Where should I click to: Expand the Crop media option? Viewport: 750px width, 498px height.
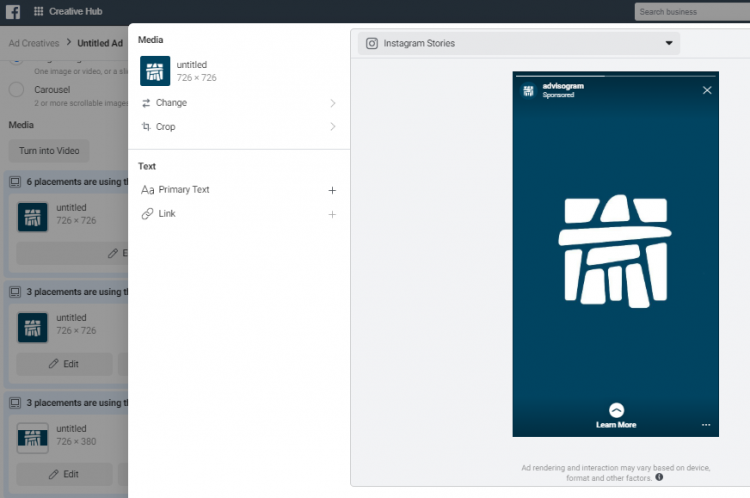coord(238,127)
